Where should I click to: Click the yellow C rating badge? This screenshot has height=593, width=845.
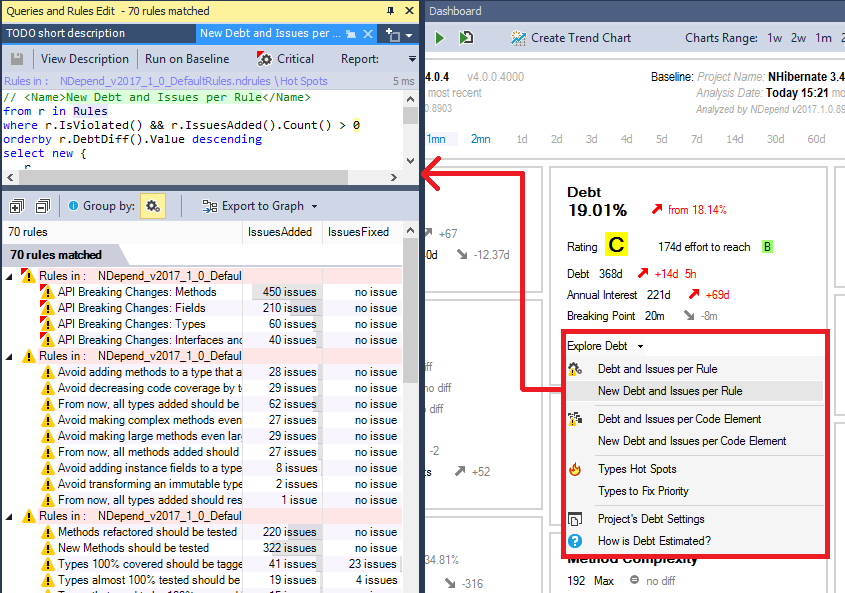click(x=616, y=246)
